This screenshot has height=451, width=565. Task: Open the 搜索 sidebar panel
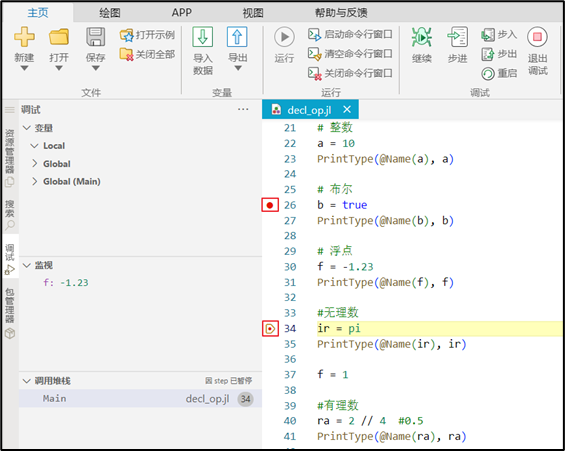10,214
